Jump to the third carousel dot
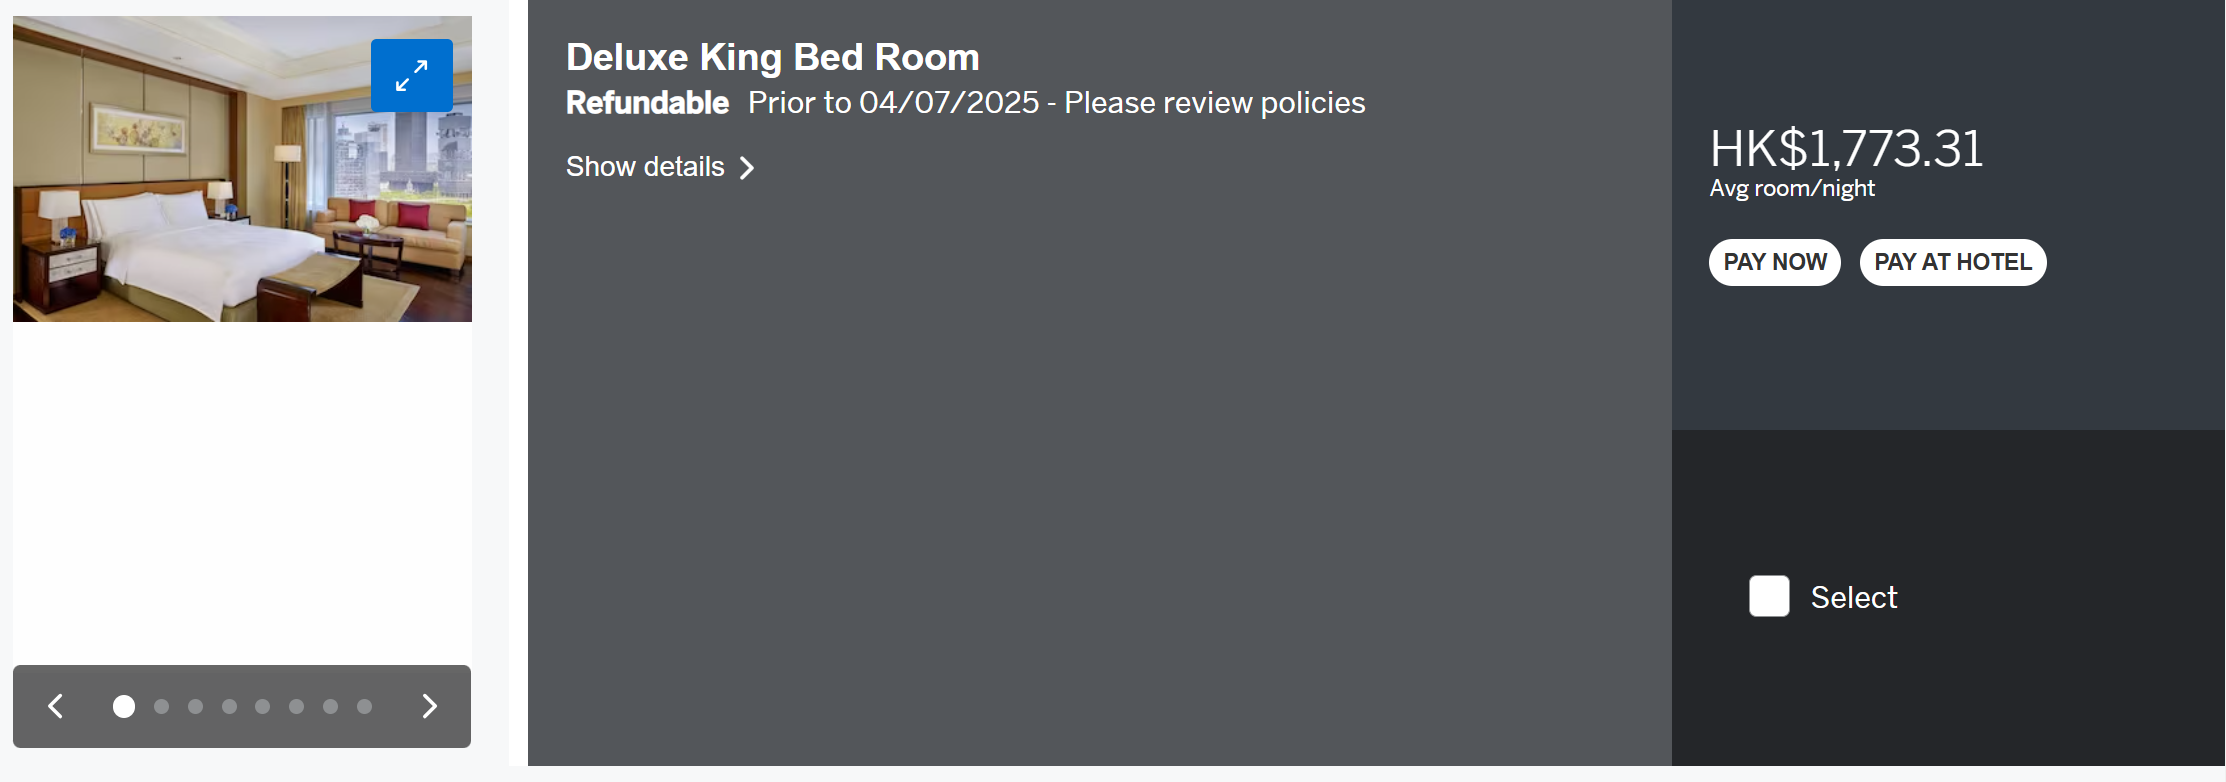The width and height of the screenshot is (2226, 782). (195, 706)
